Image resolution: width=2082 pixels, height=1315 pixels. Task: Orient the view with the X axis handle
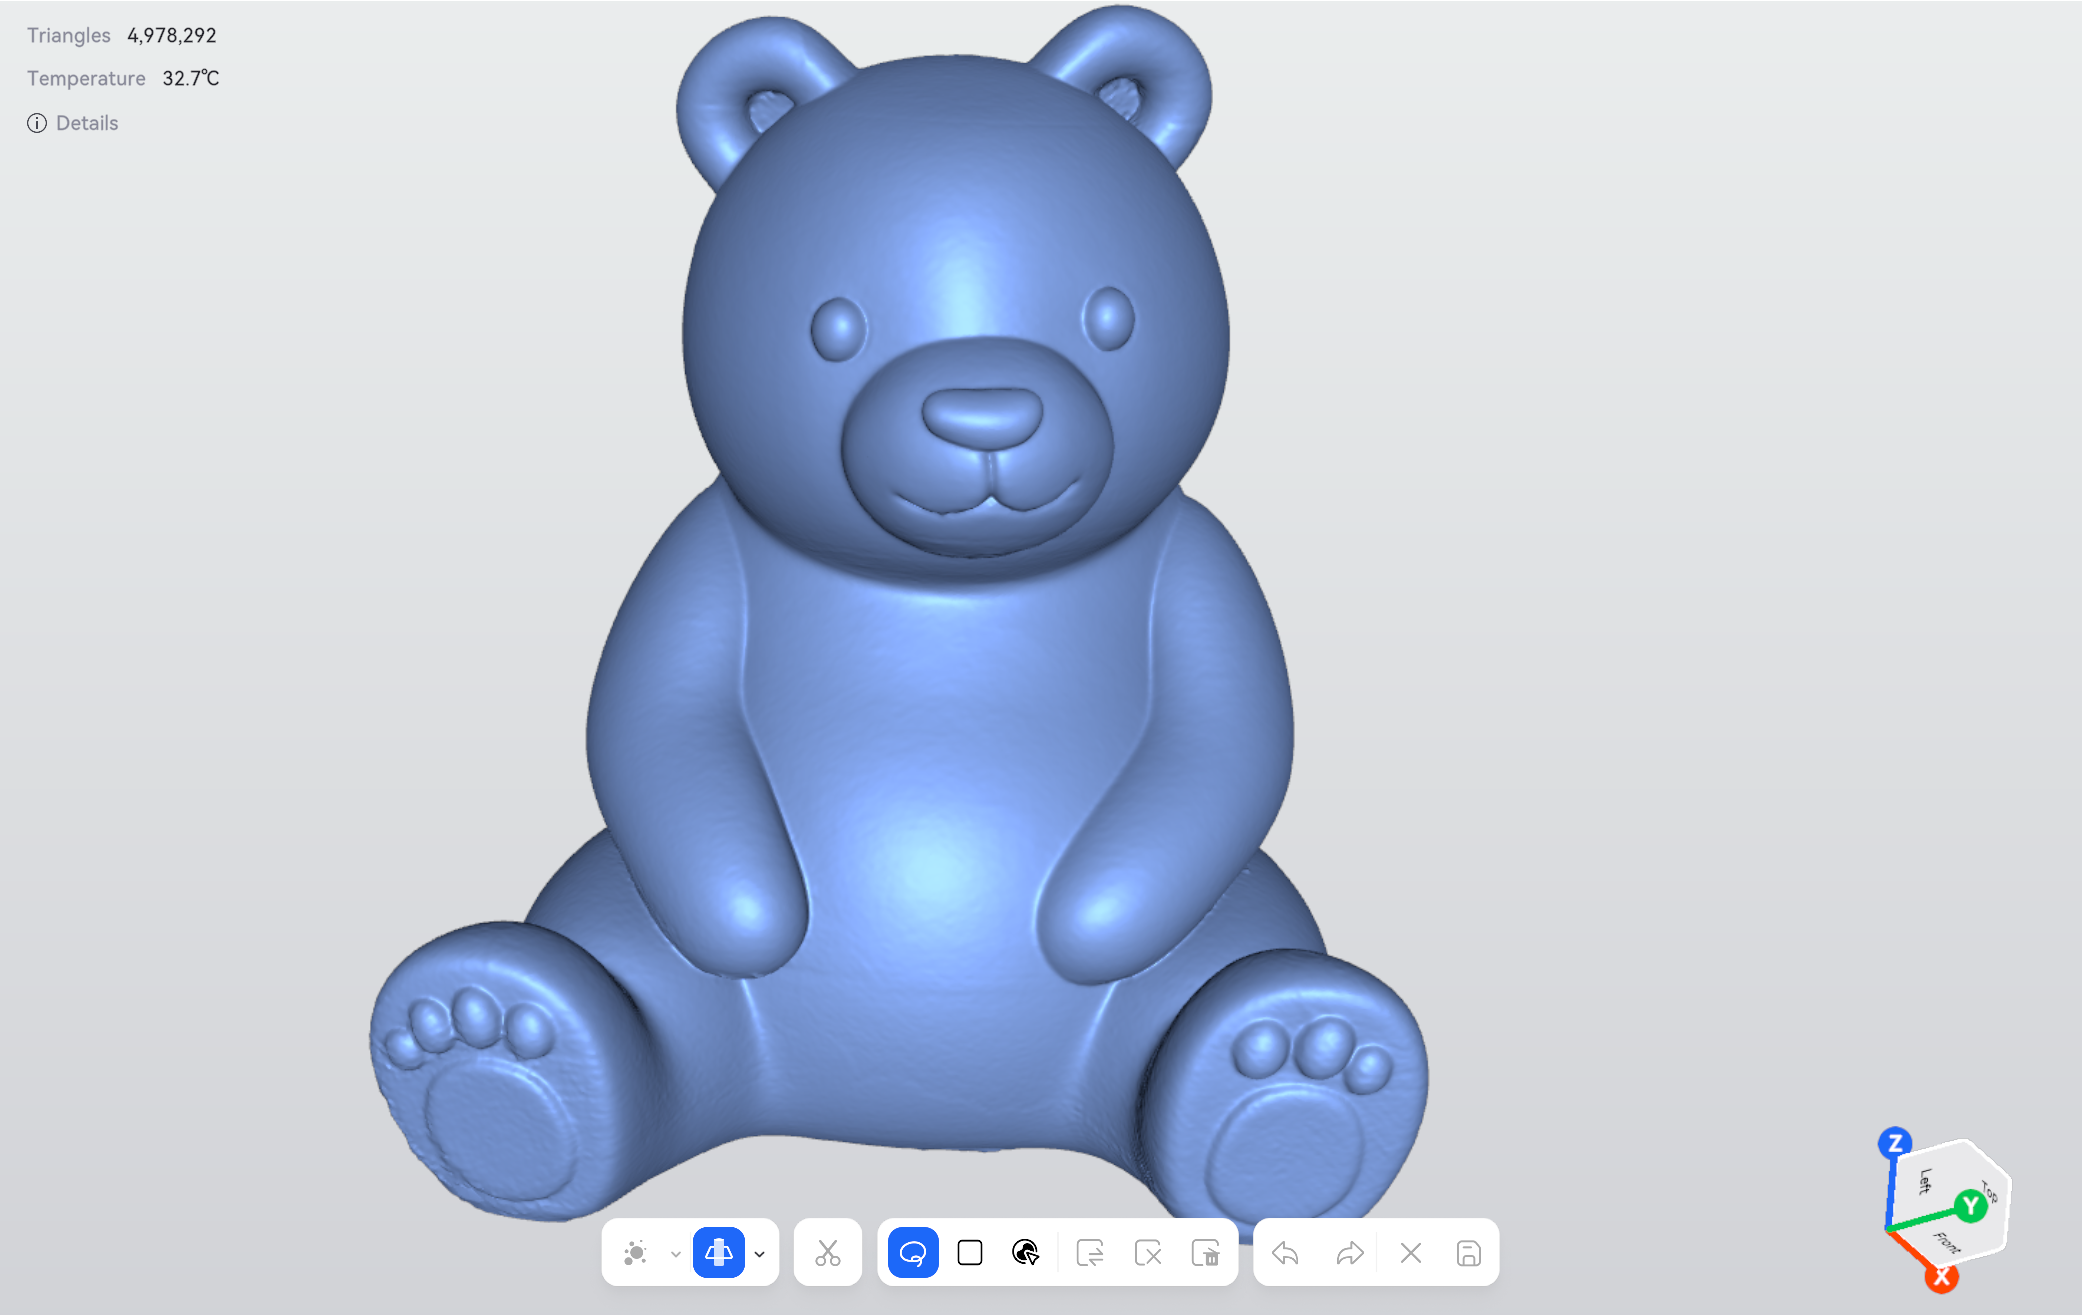pyautogui.click(x=1942, y=1276)
